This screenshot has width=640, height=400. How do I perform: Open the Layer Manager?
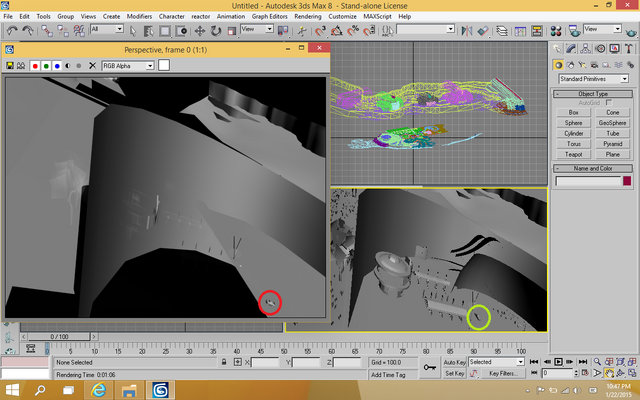[502, 31]
